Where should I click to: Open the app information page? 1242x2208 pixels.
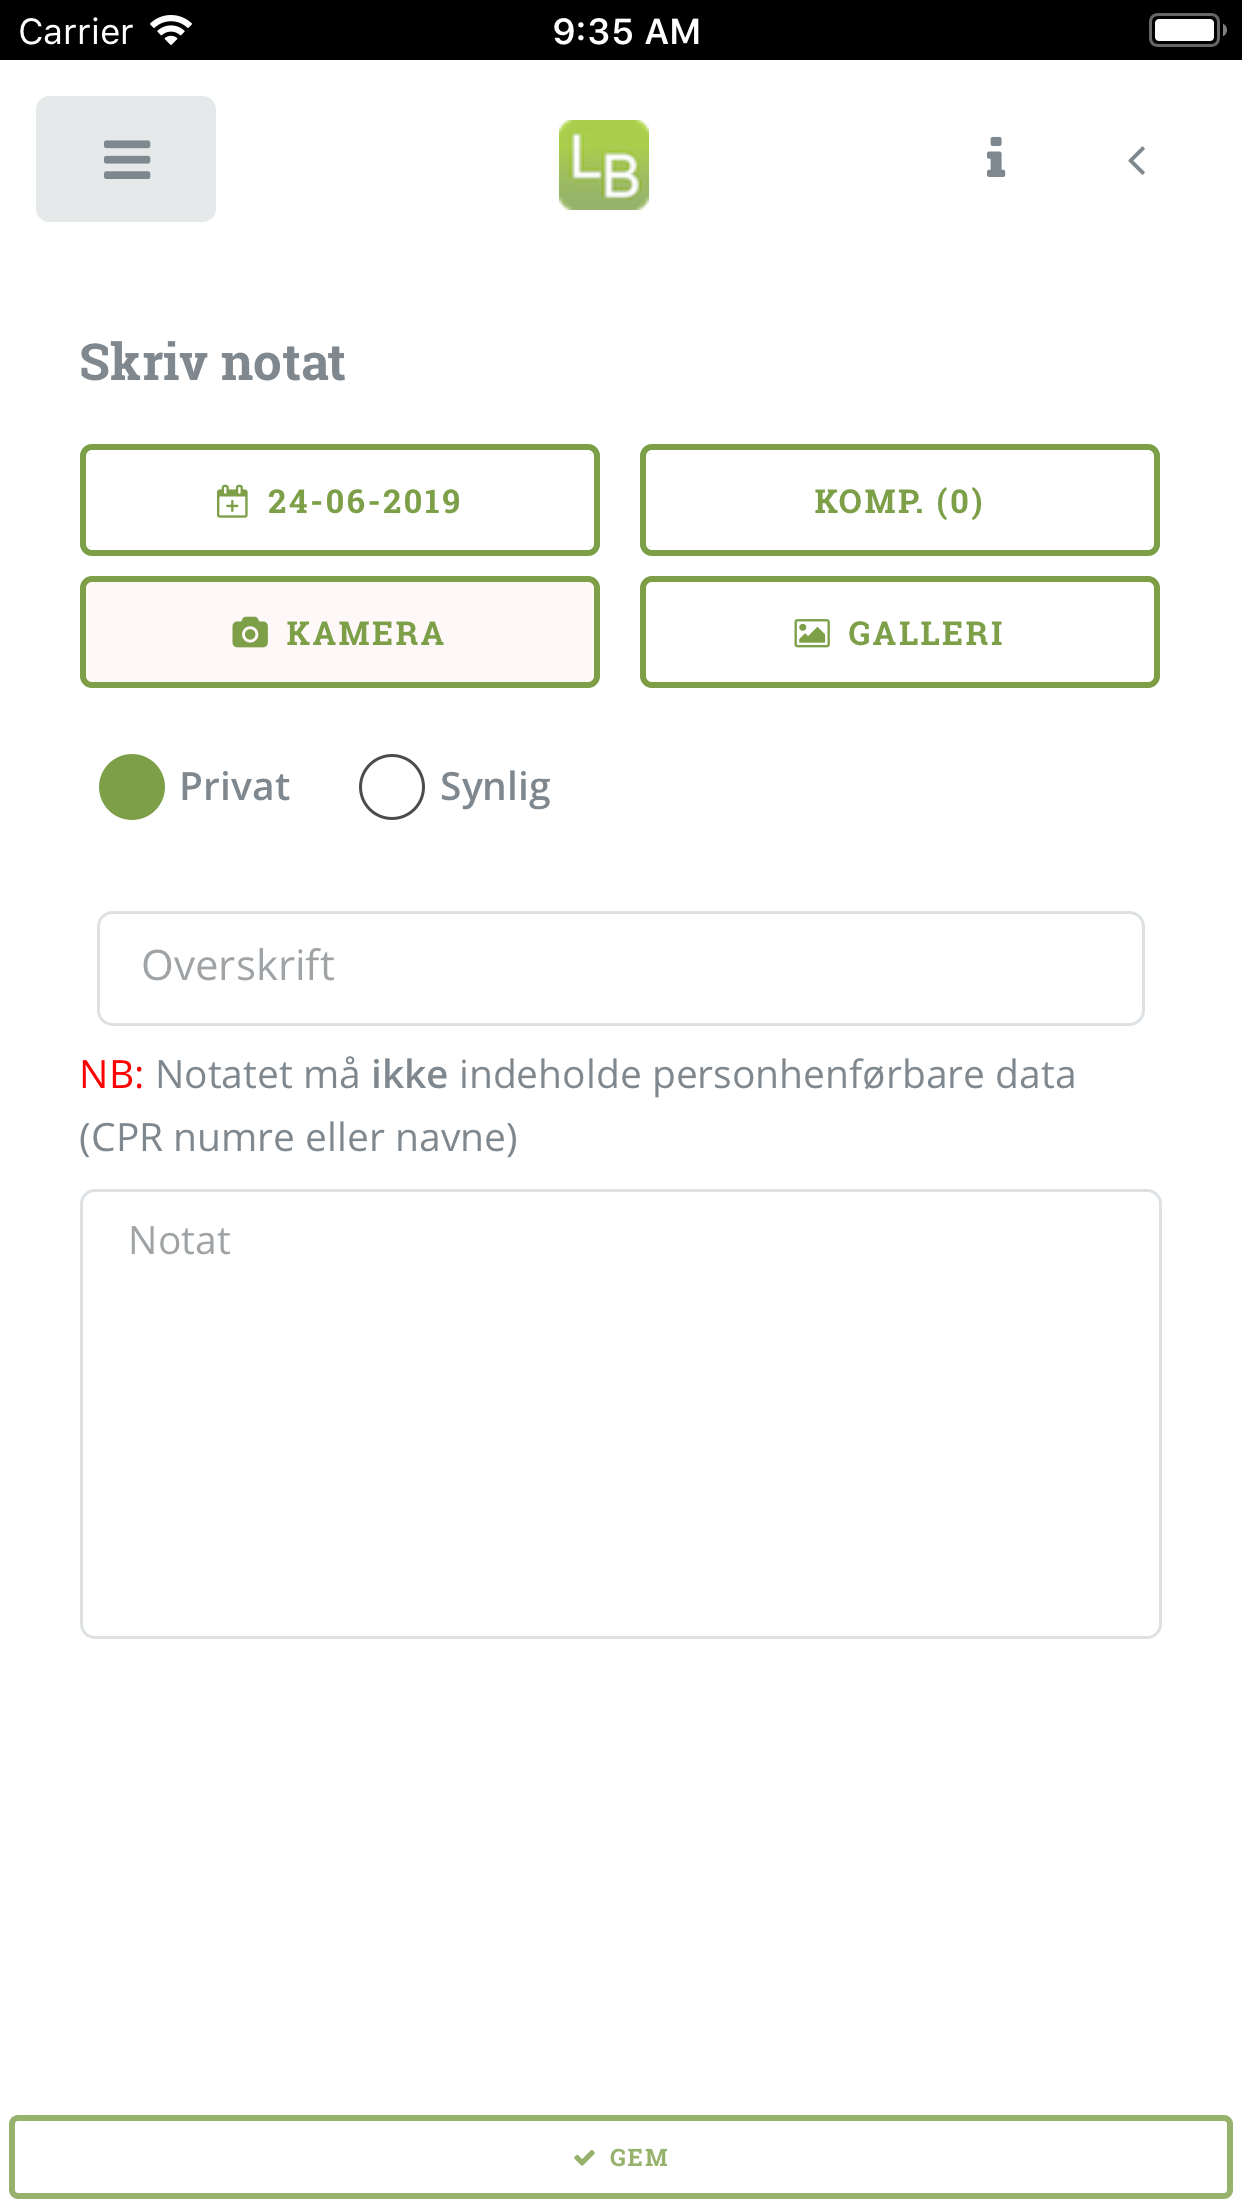click(x=995, y=159)
